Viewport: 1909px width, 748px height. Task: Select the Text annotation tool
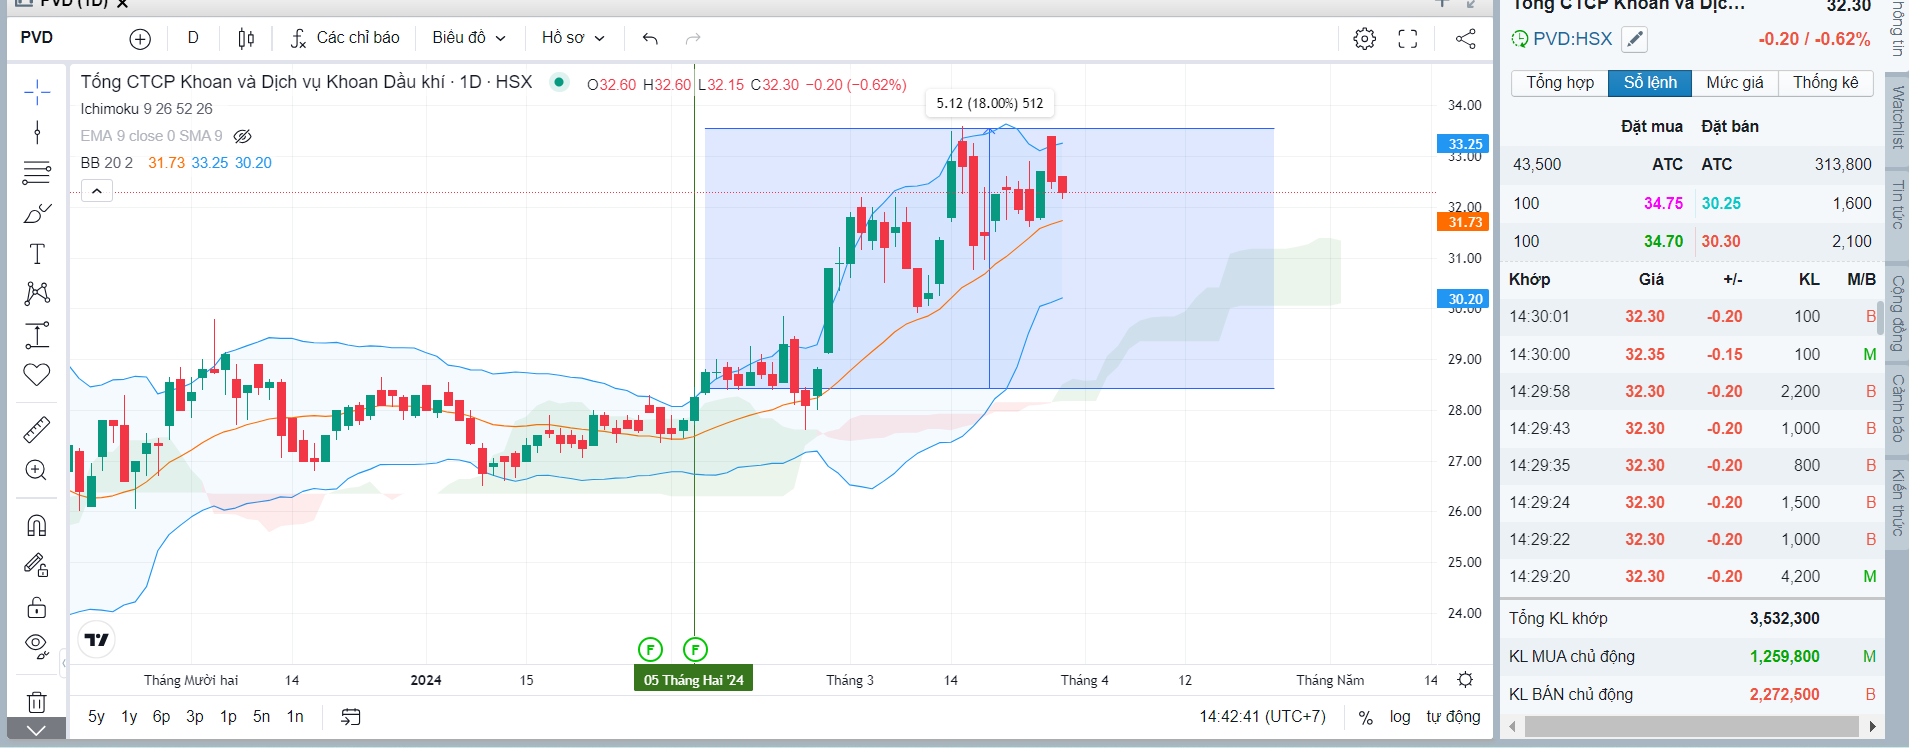37,254
